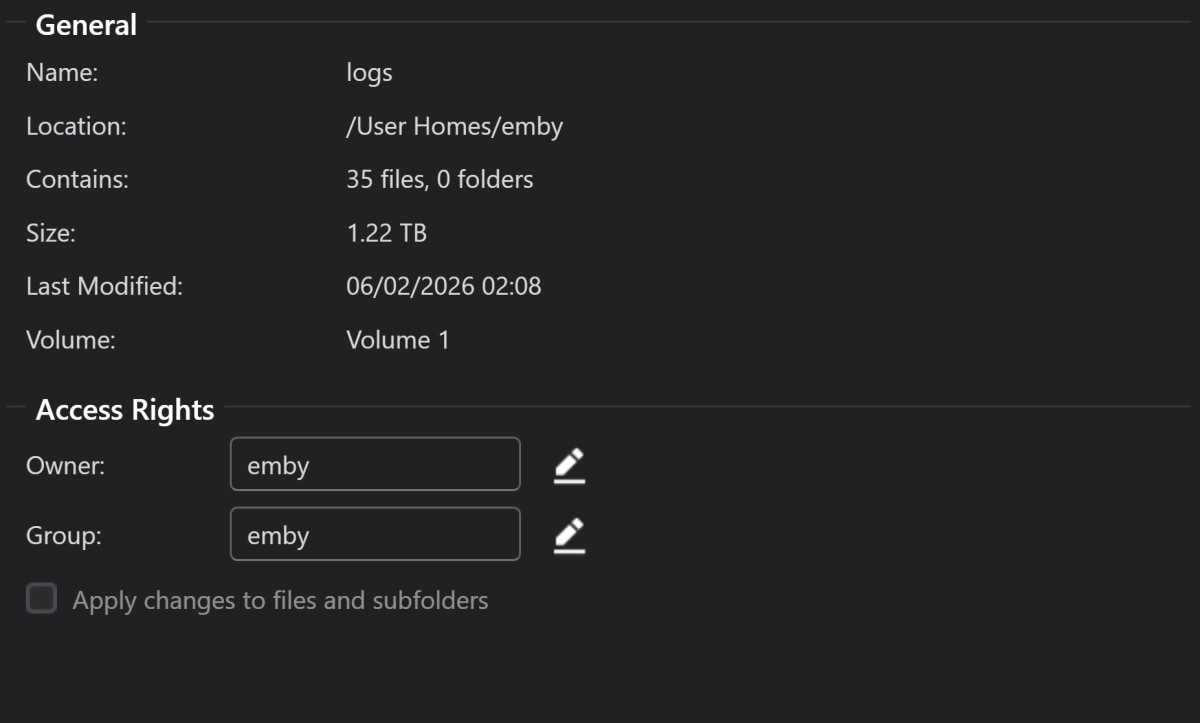Click the "Owner:" label

point(65,466)
